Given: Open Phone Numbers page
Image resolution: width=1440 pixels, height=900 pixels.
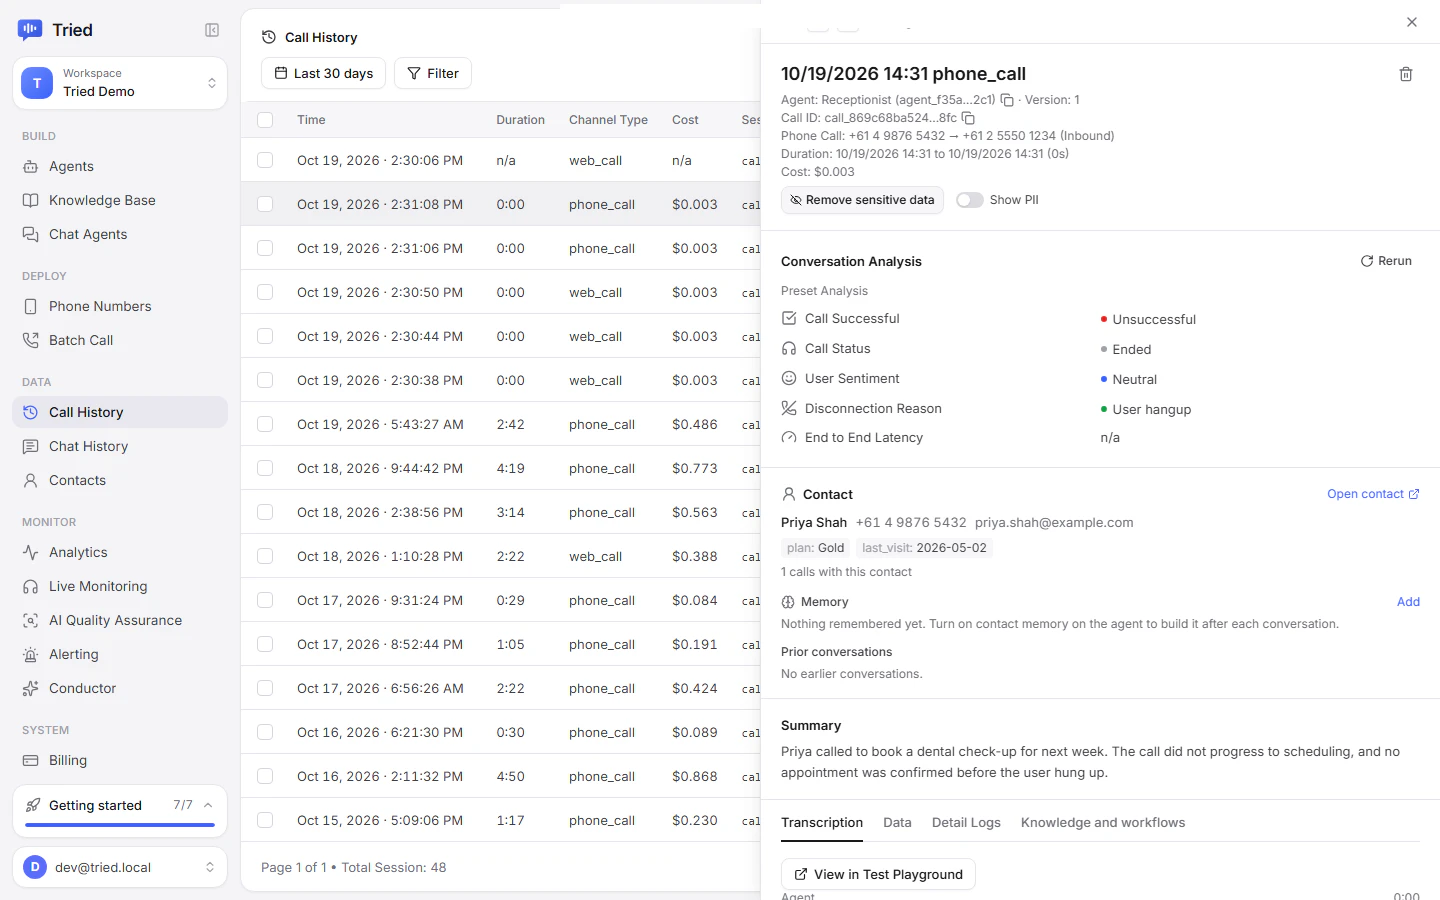Looking at the screenshot, I should pyautogui.click(x=120, y=306).
